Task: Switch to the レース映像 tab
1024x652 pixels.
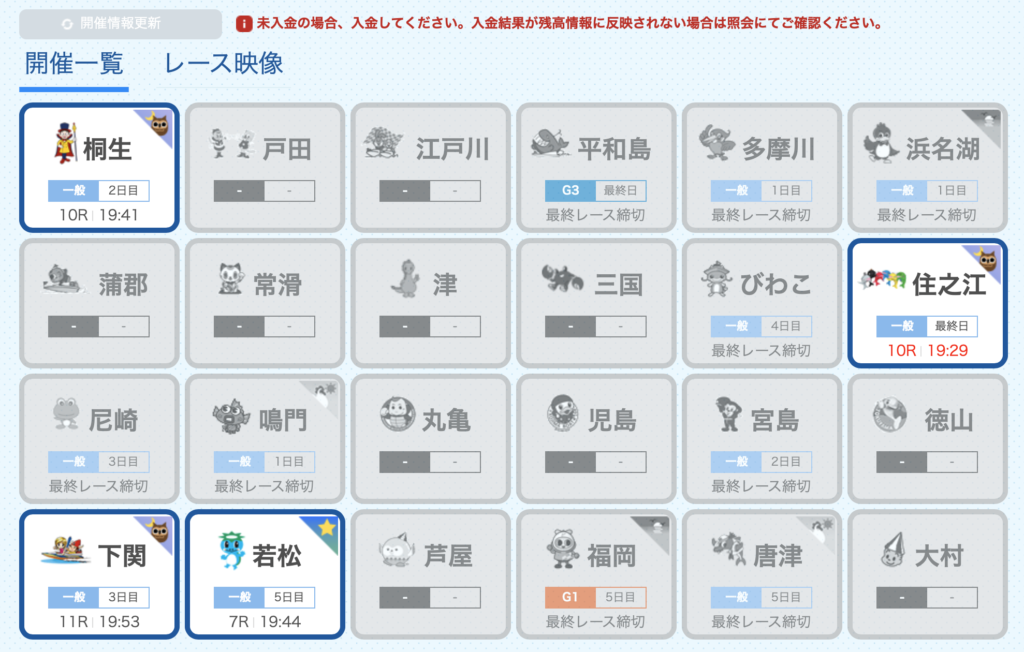Action: 224,64
